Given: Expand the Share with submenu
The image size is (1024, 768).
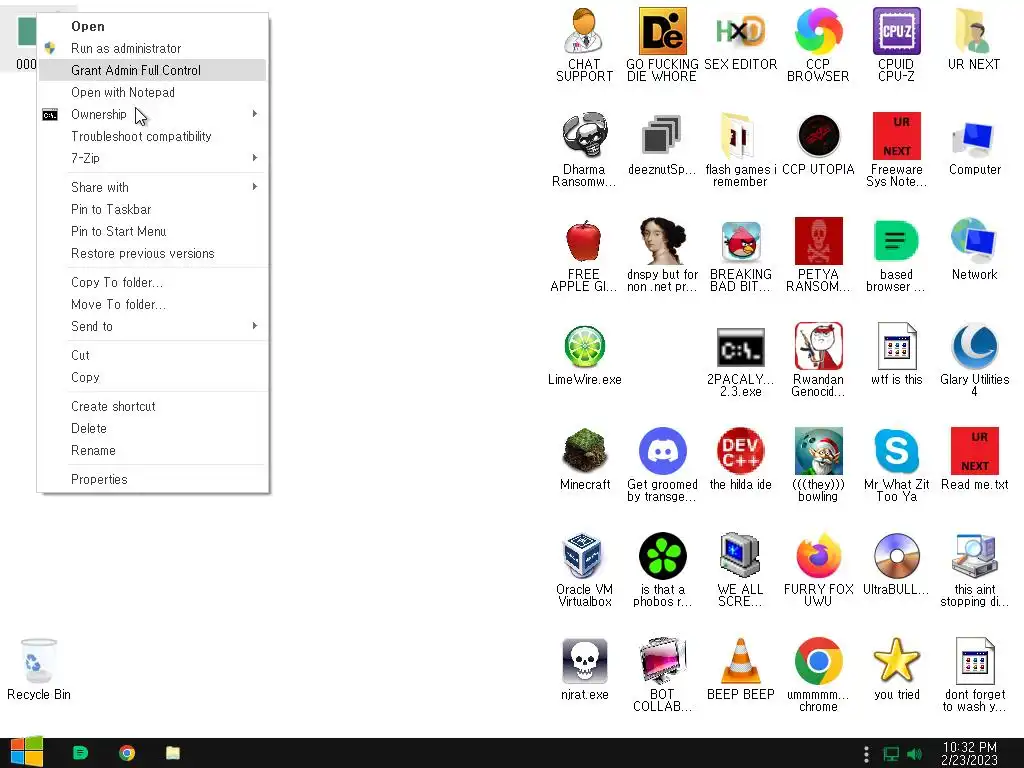Looking at the screenshot, I should pyautogui.click(x=152, y=187).
